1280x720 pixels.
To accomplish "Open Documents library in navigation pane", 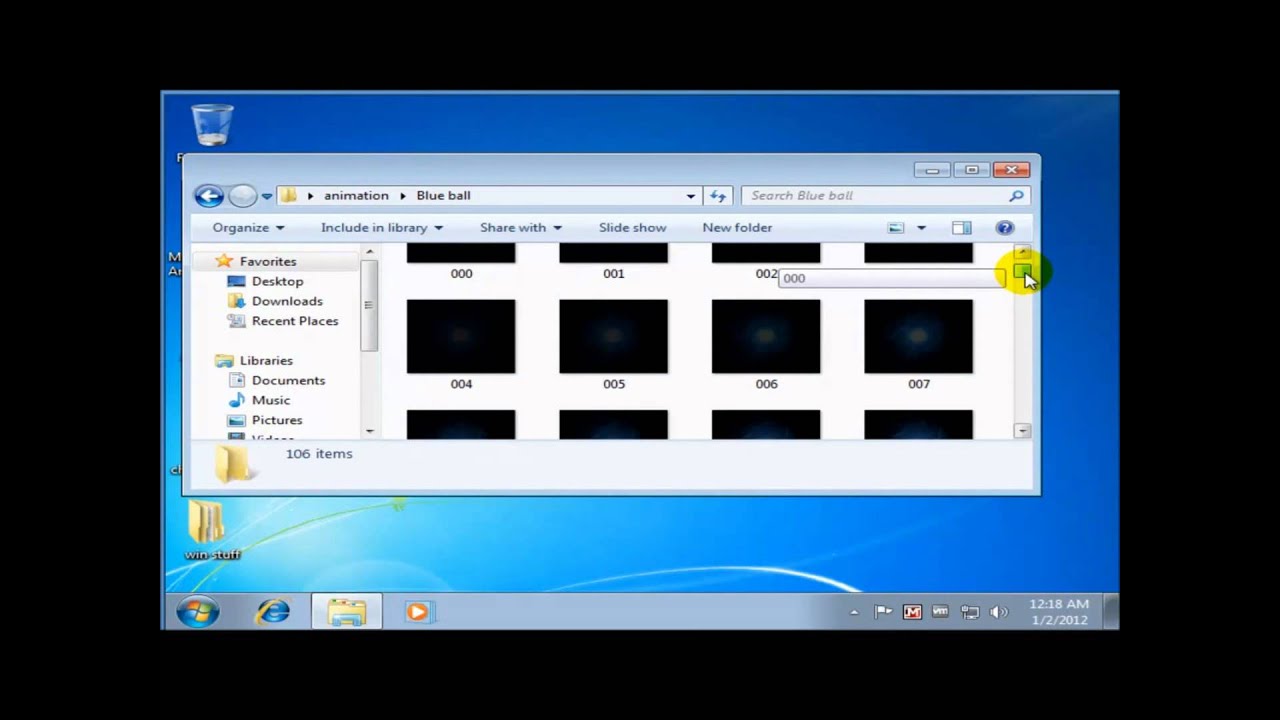I will [288, 380].
